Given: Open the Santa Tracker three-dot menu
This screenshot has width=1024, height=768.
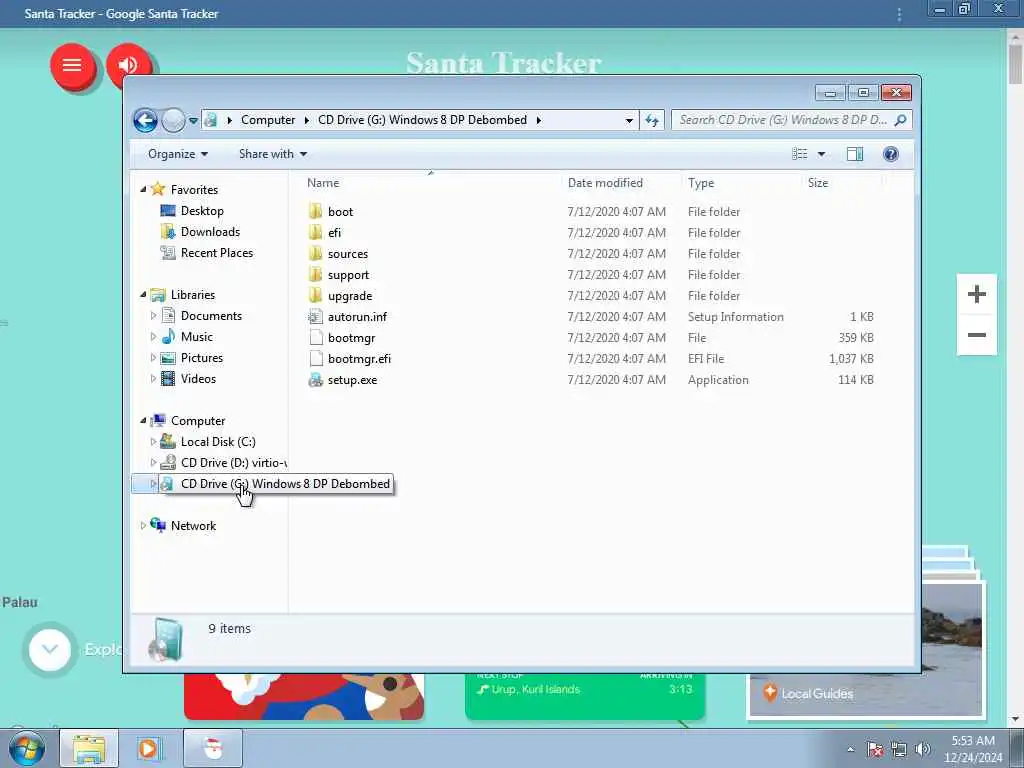Looking at the screenshot, I should 899,14.
